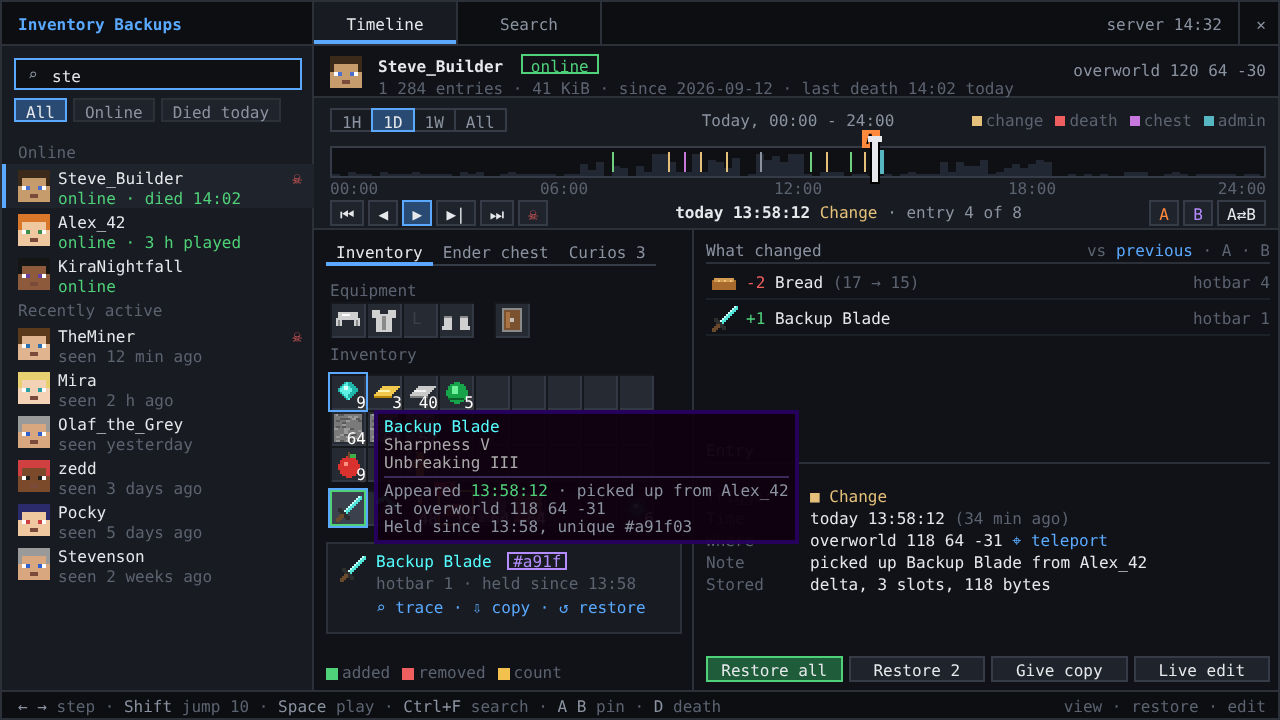Swap A and B pins
This screenshot has width=1280, height=720.
(x=1241, y=213)
